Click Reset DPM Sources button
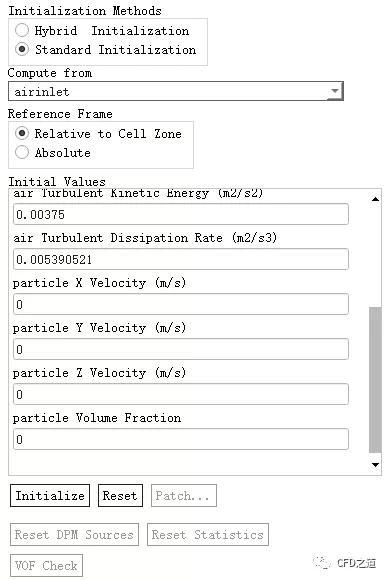The width and height of the screenshot is (387, 580). pyautogui.click(x=74, y=535)
